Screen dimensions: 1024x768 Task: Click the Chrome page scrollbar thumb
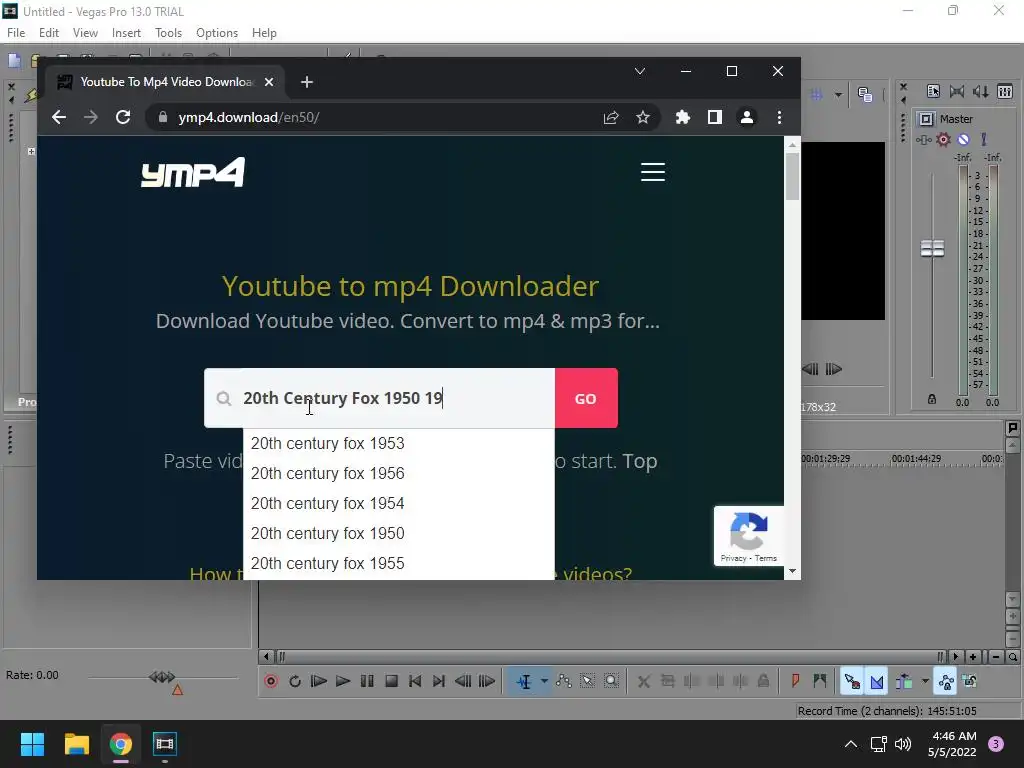point(792,176)
